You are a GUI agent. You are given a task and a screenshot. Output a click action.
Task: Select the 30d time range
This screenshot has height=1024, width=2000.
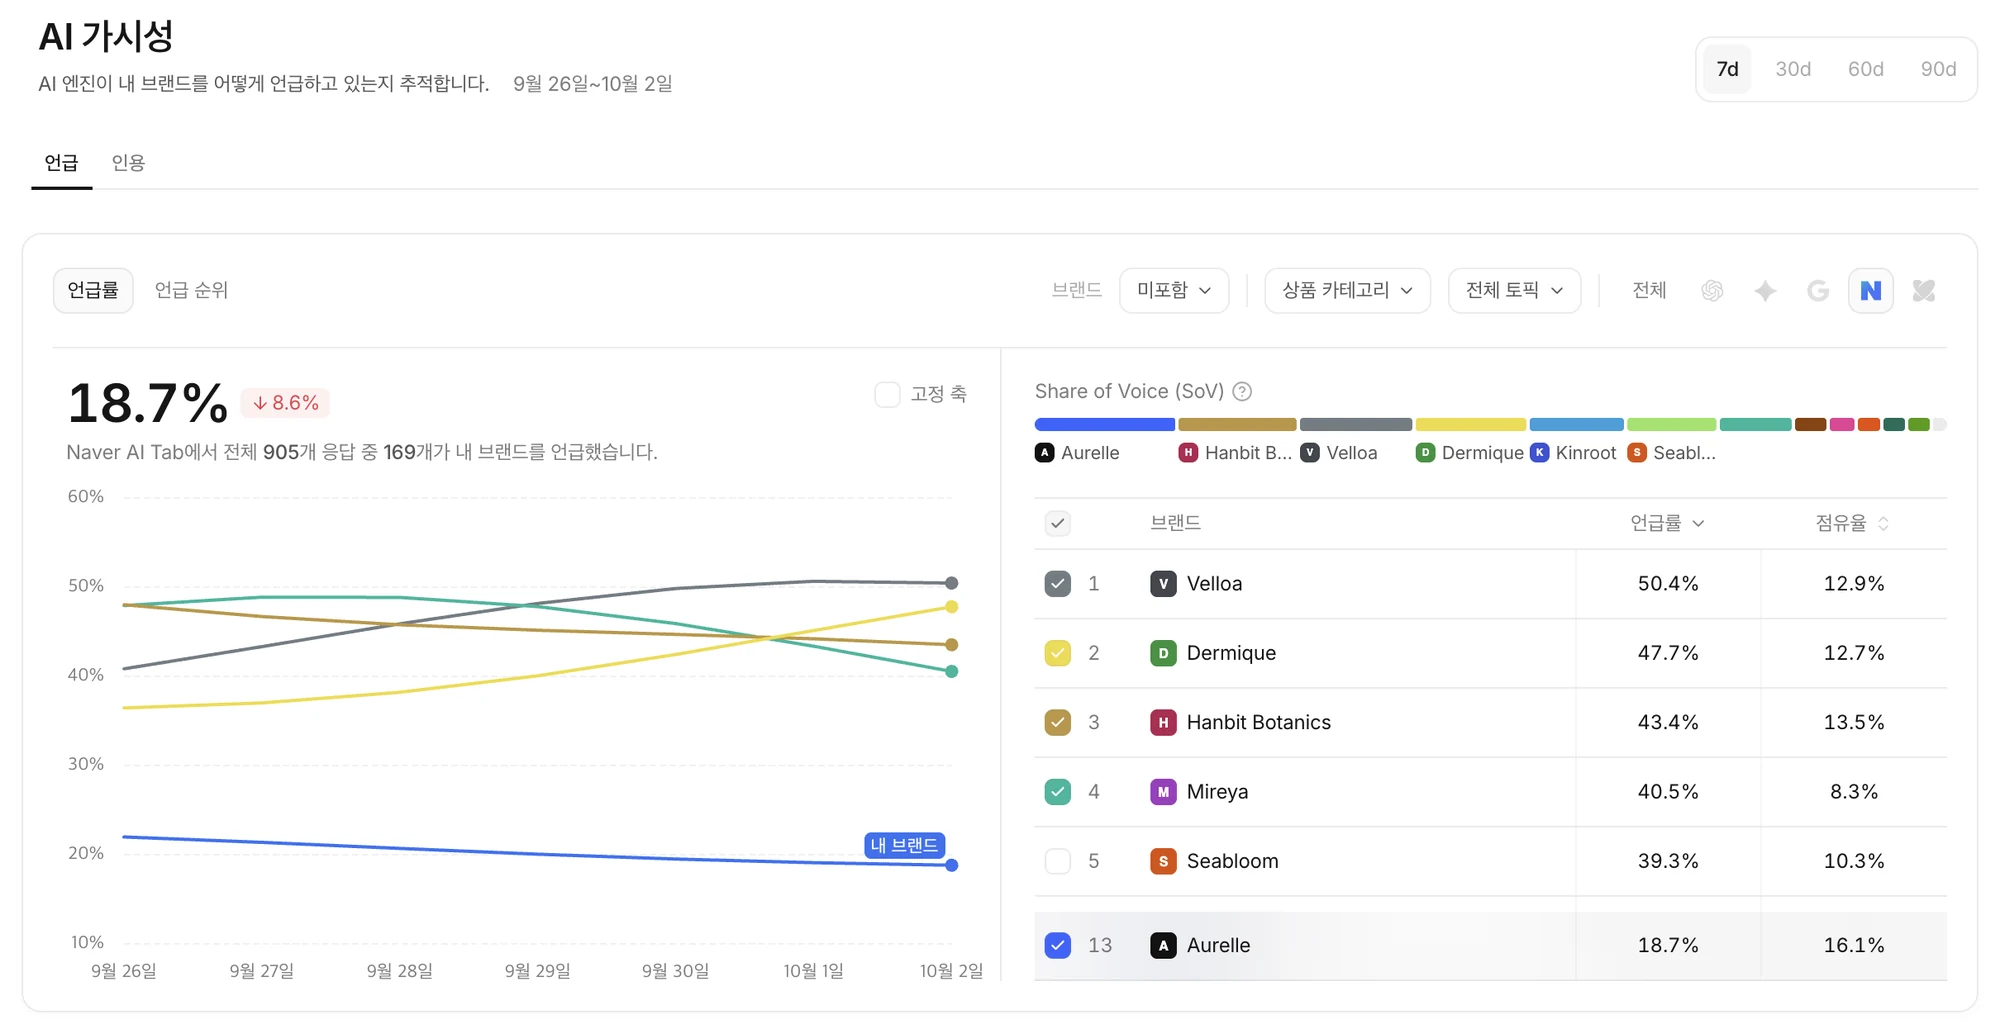(x=1793, y=69)
